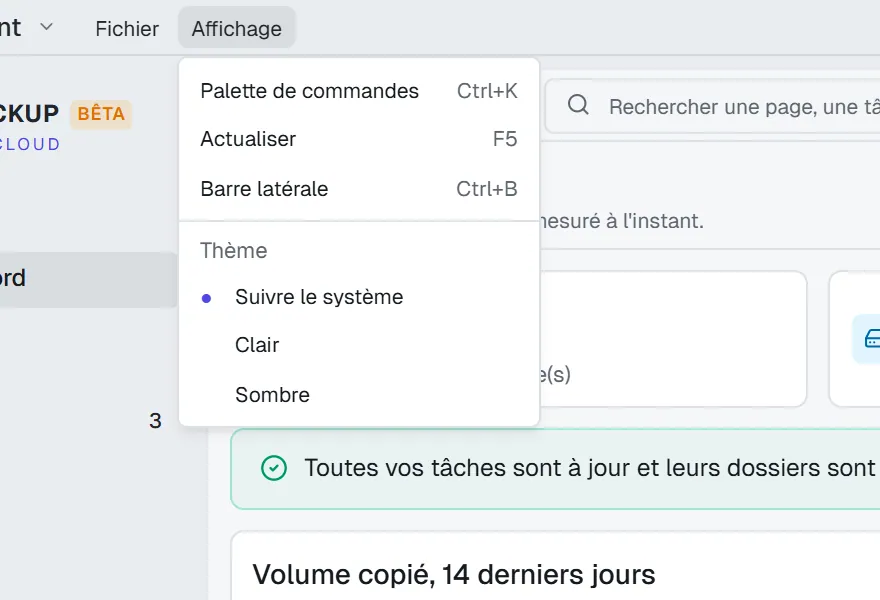Select the Sombre theme
Viewport: 880px width, 600px height.
pyautogui.click(x=359, y=395)
